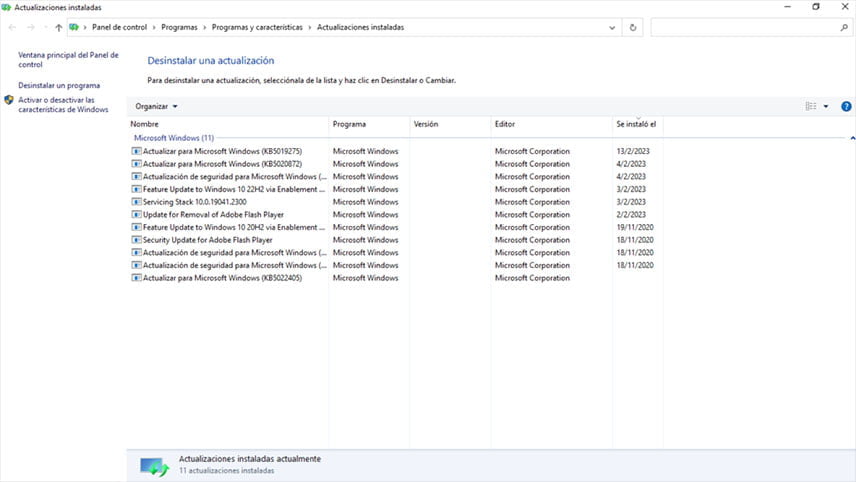Open the Organizar dropdown menu
856x482 pixels.
156,106
